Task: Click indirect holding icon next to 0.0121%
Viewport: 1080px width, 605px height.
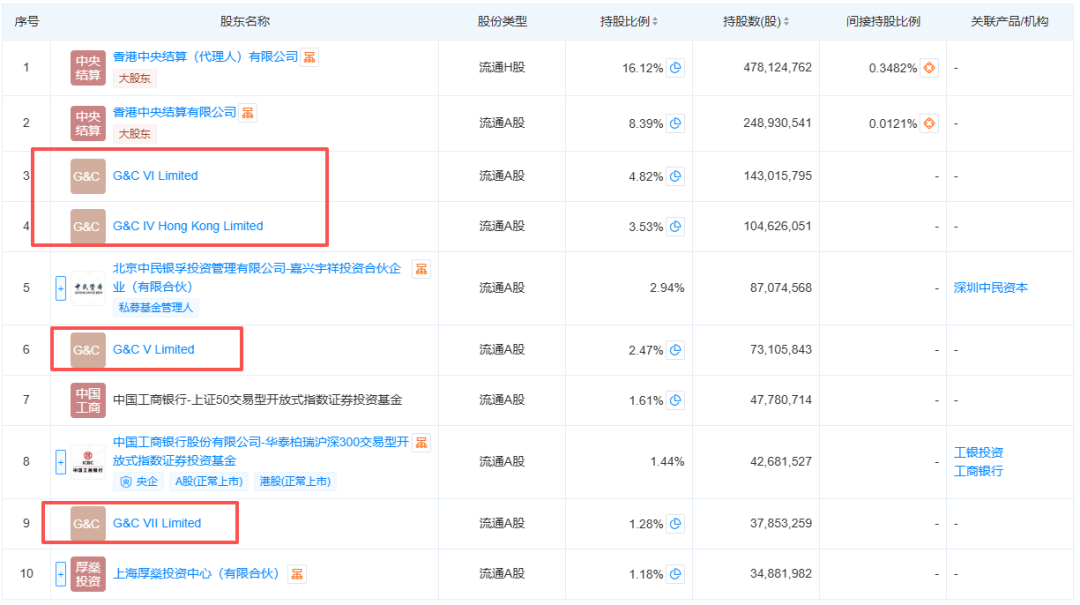Action: (929, 123)
